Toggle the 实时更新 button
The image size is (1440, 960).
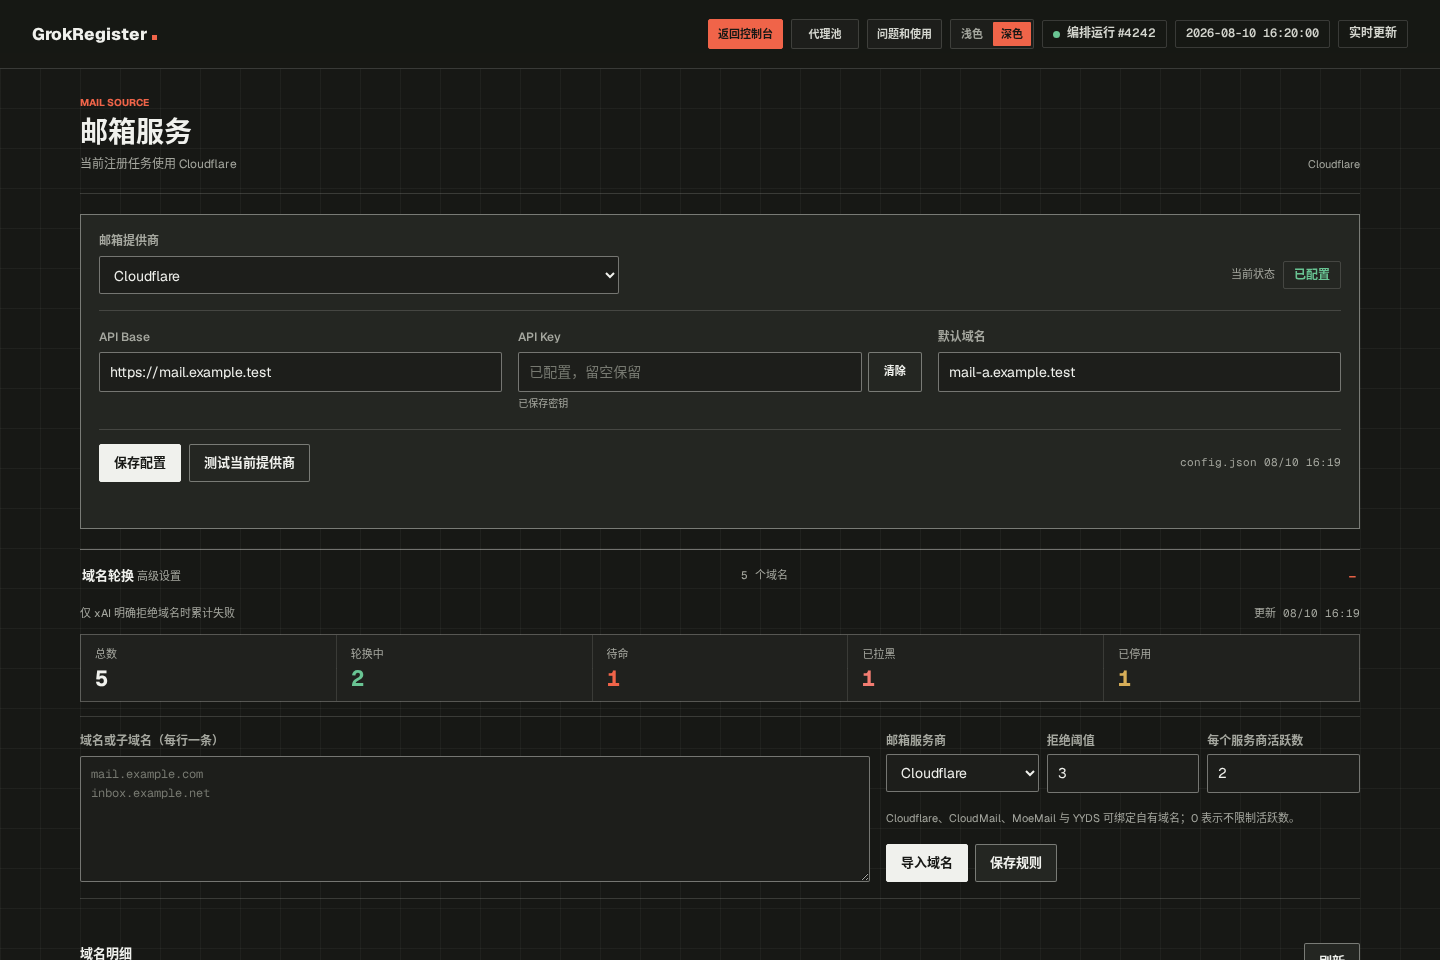pos(1373,34)
